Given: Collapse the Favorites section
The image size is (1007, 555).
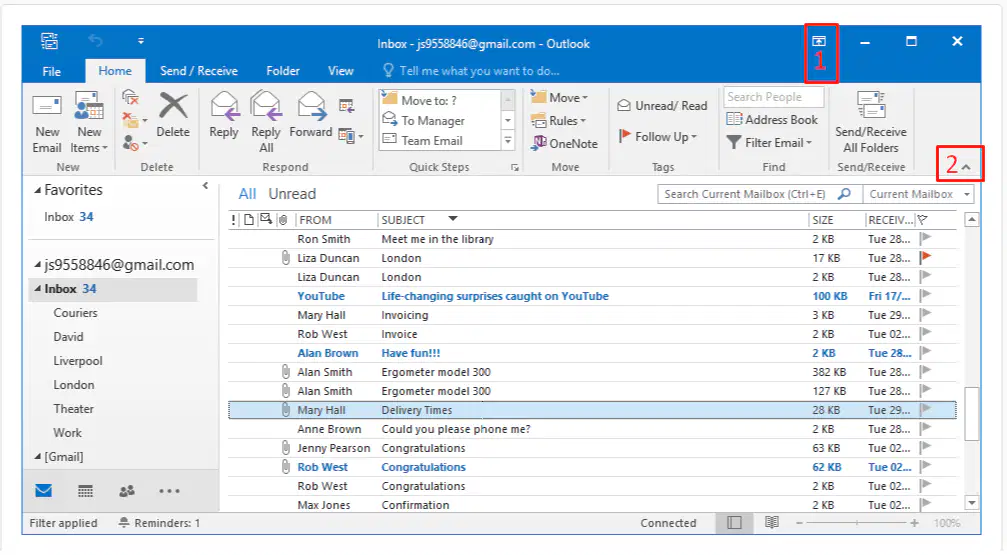Looking at the screenshot, I should click(x=38, y=190).
